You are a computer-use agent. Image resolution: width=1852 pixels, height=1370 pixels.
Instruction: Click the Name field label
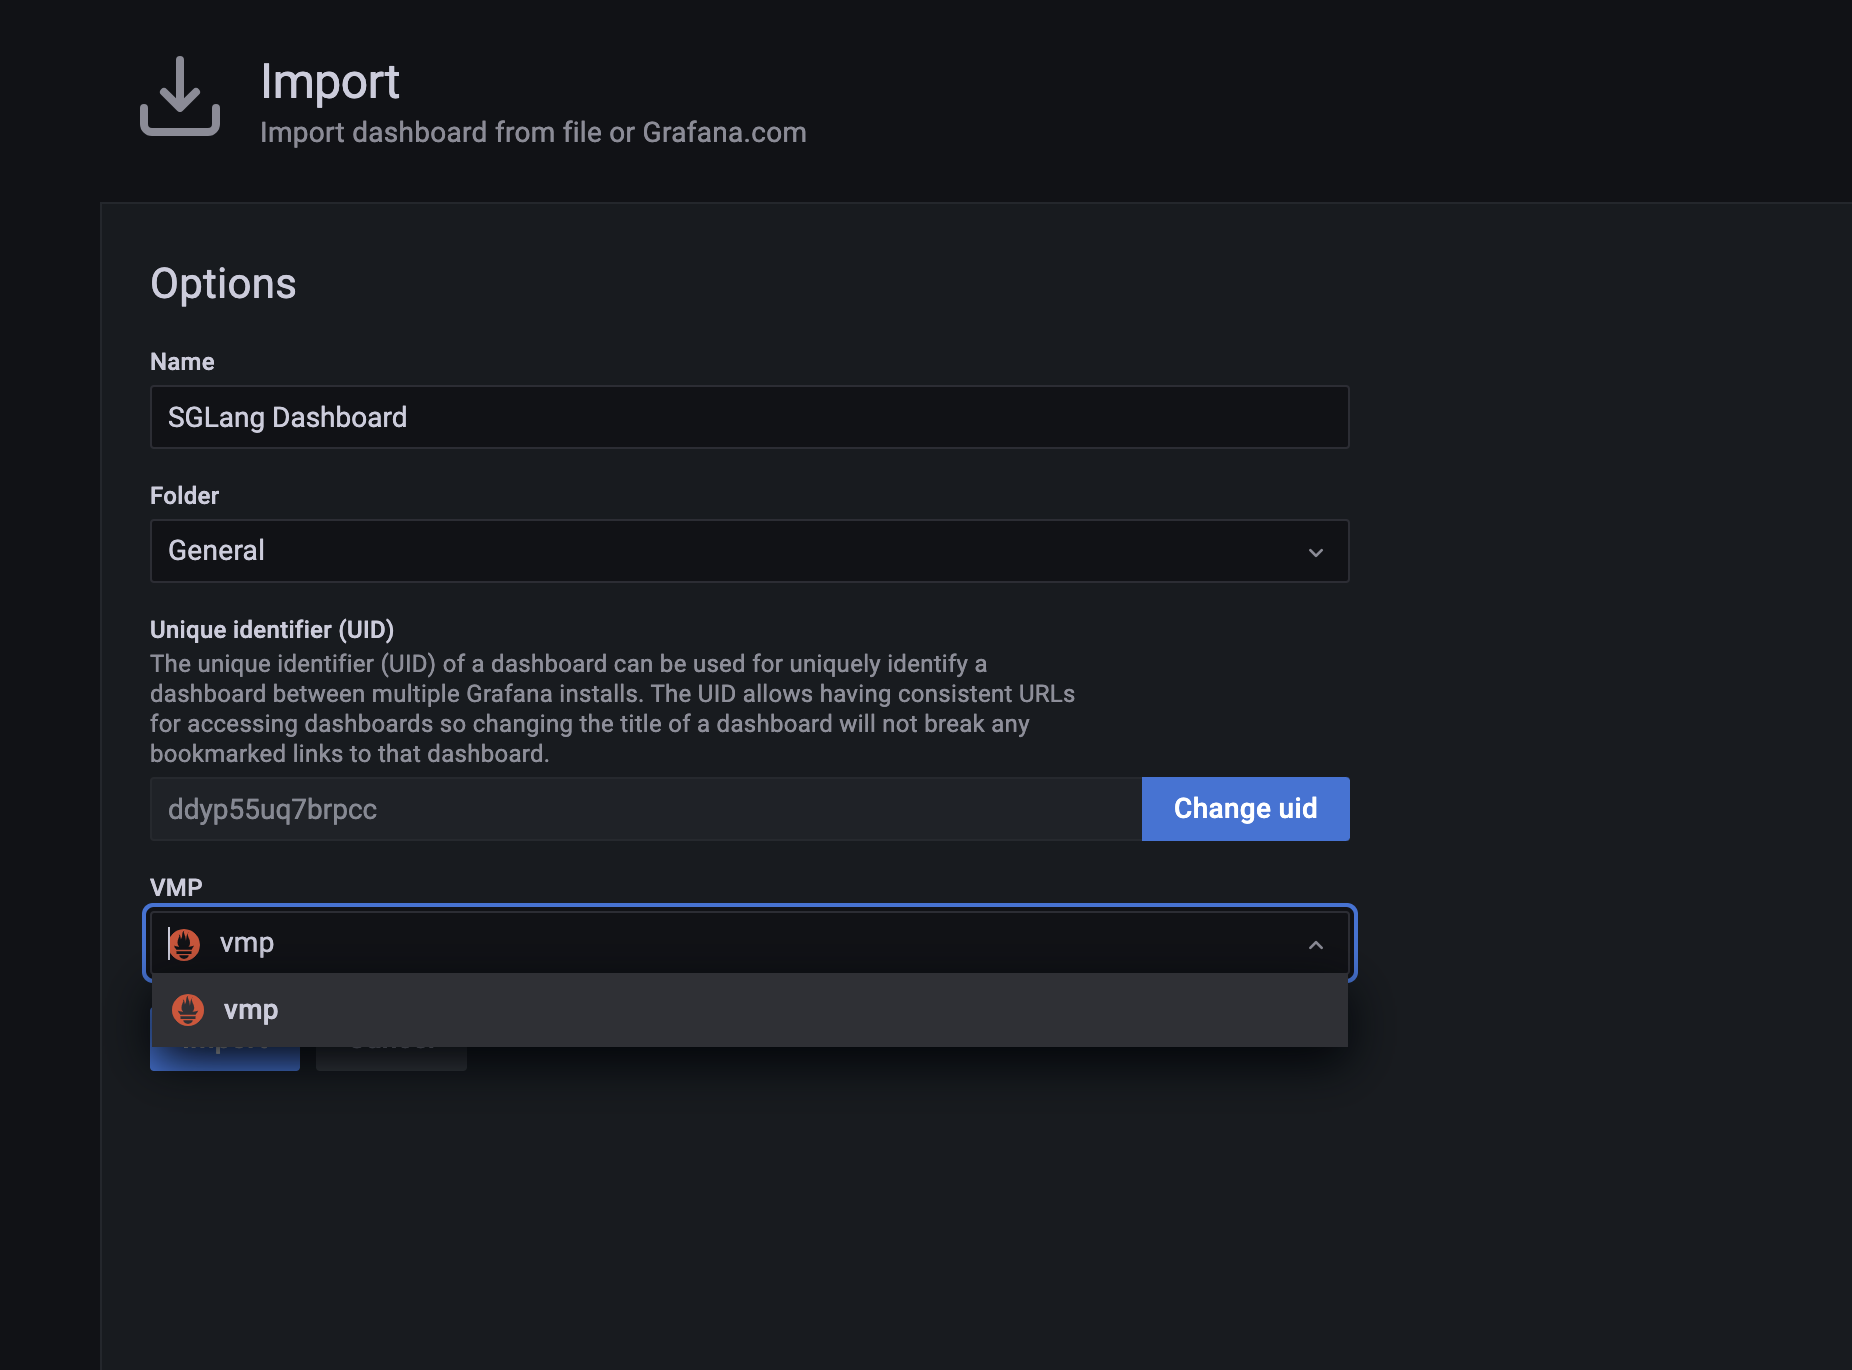coord(182,362)
